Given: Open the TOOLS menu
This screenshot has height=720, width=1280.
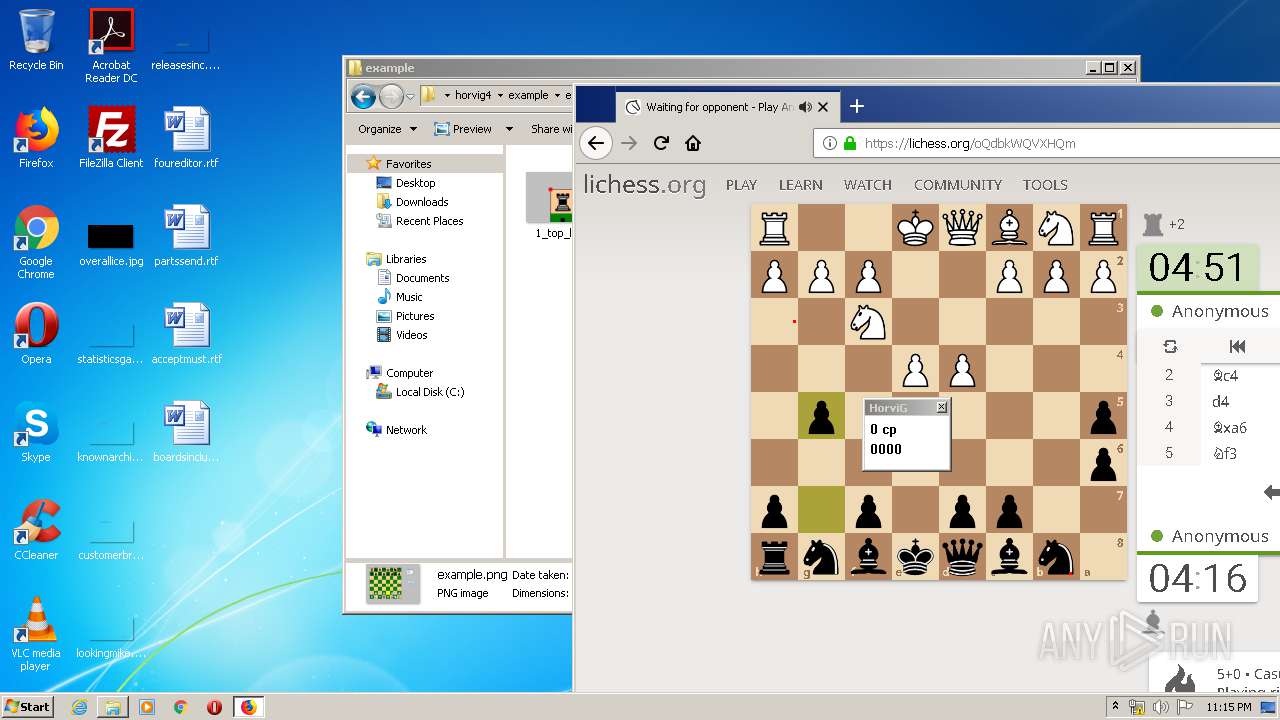Looking at the screenshot, I should click(x=1045, y=185).
